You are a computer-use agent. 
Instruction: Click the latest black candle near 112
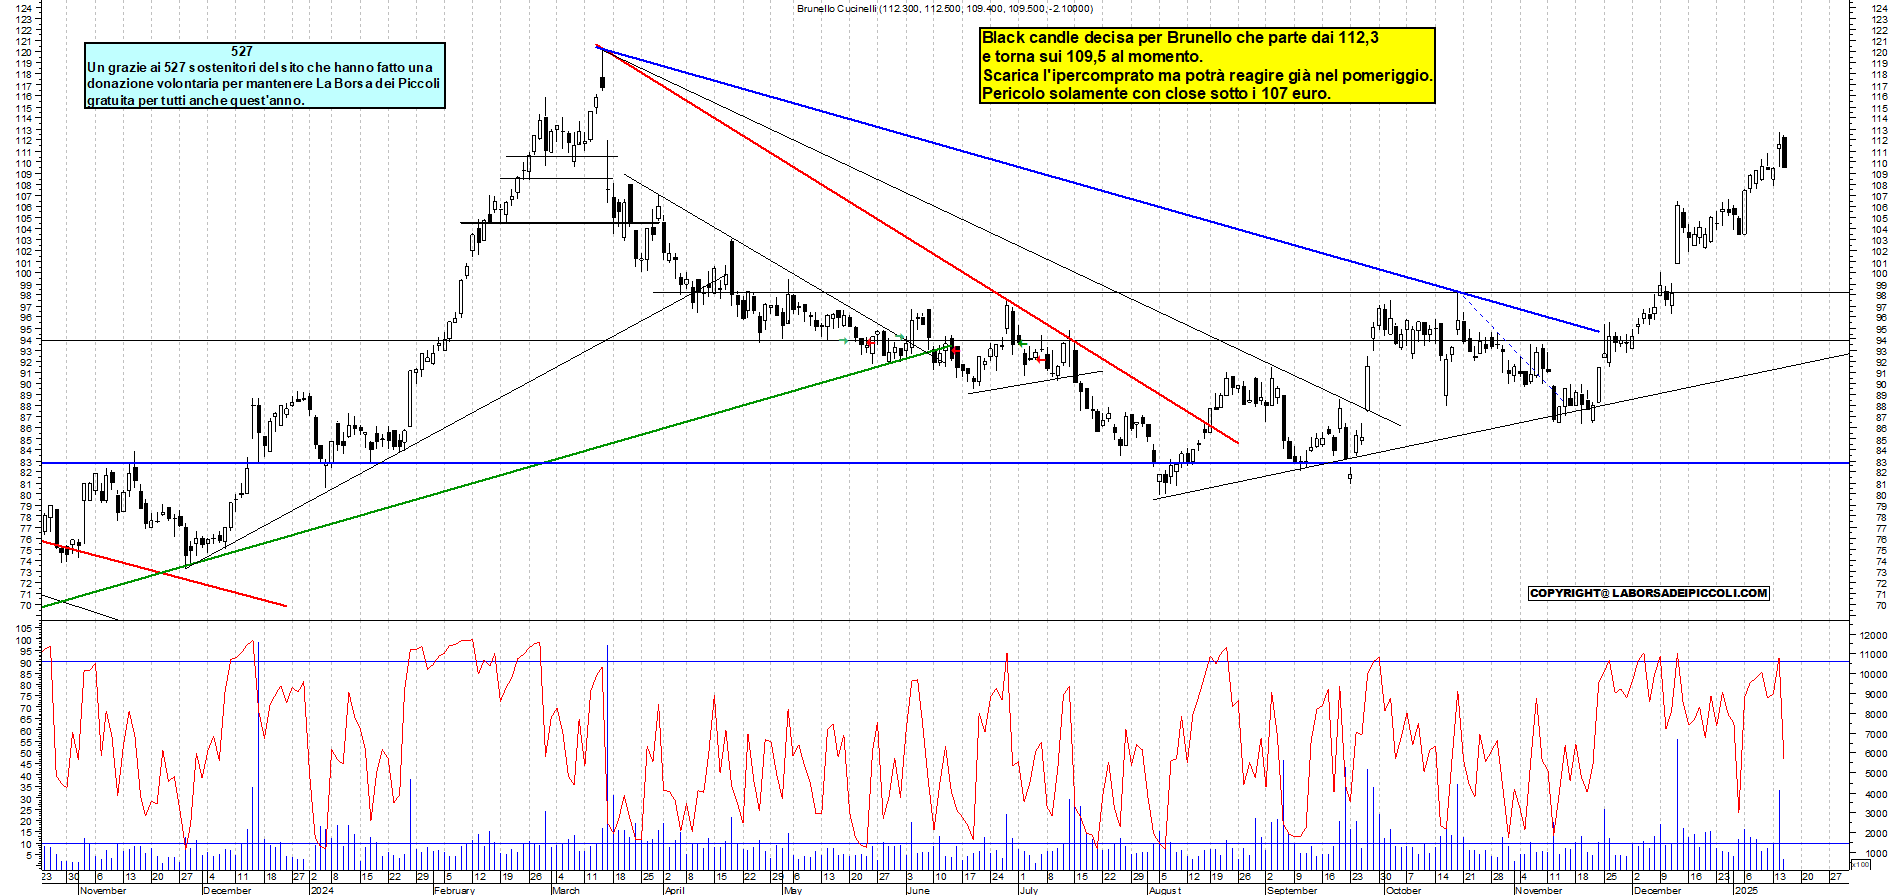coord(1785,152)
